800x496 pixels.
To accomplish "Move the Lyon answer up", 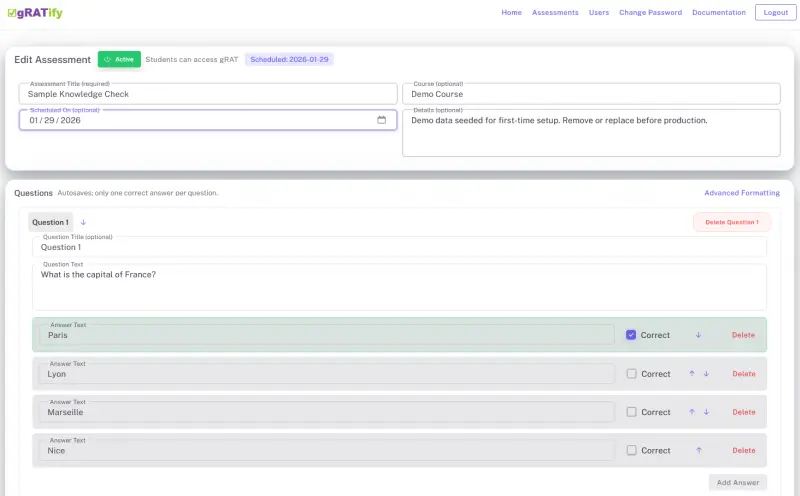I will pyautogui.click(x=692, y=374).
